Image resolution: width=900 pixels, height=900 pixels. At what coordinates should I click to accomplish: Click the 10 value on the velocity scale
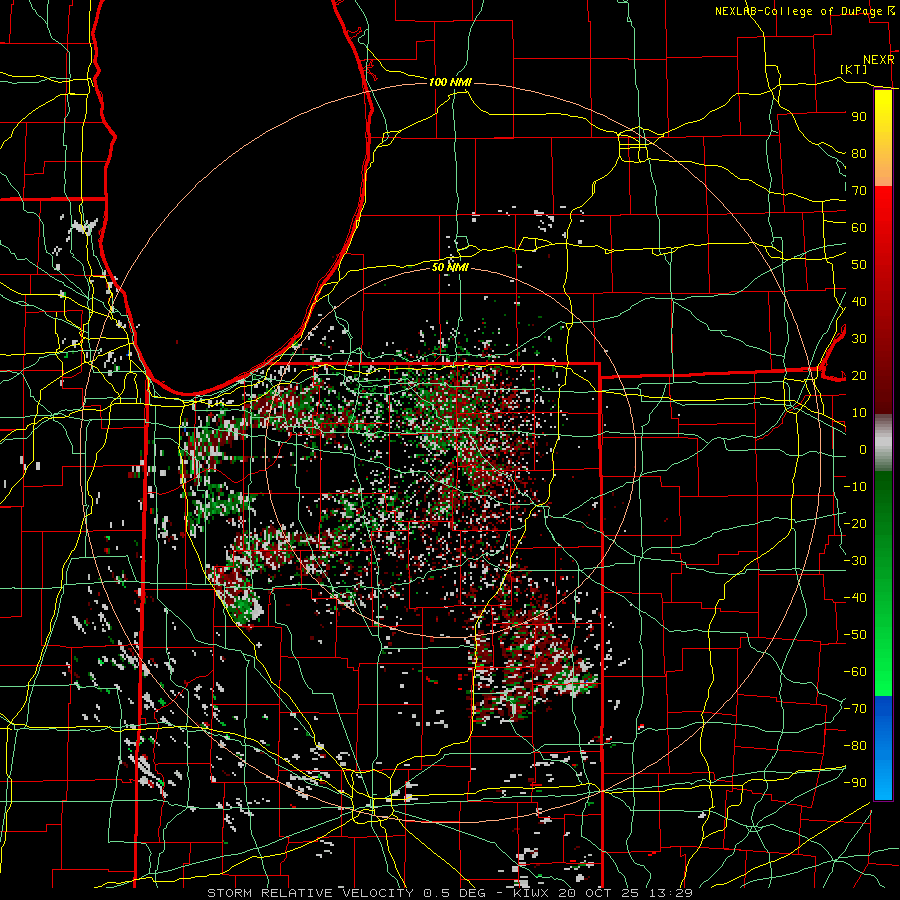tap(859, 413)
